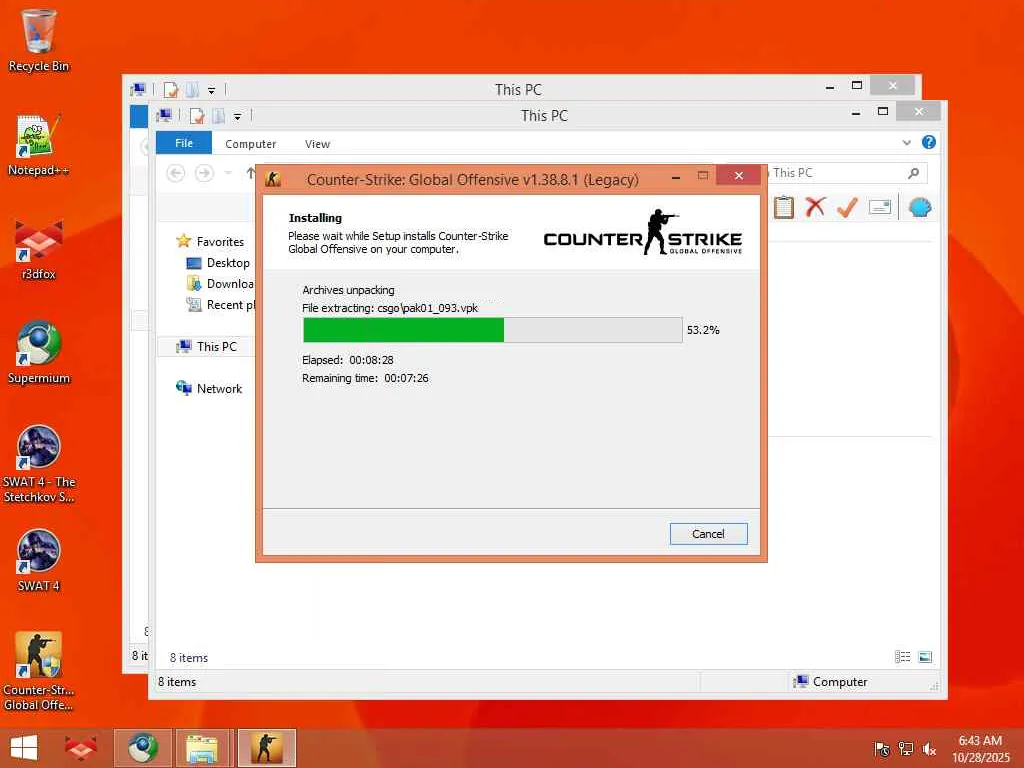This screenshot has height=768, width=1024.
Task: Select the SWAT 4 desktop shortcut
Action: coord(39,560)
